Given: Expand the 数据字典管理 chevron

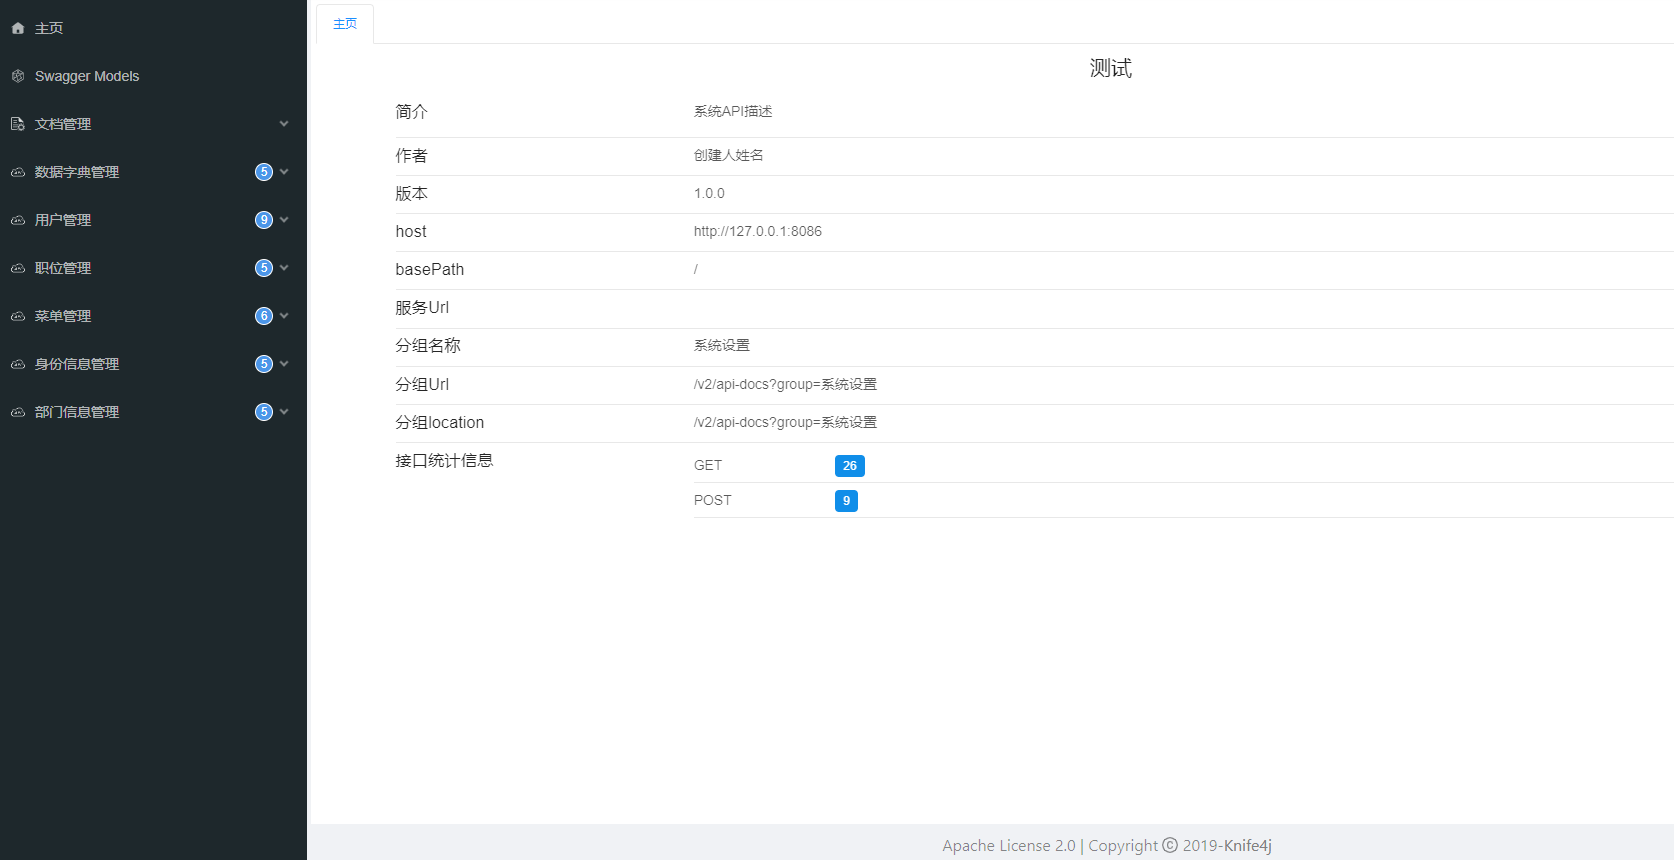Looking at the screenshot, I should pos(284,172).
